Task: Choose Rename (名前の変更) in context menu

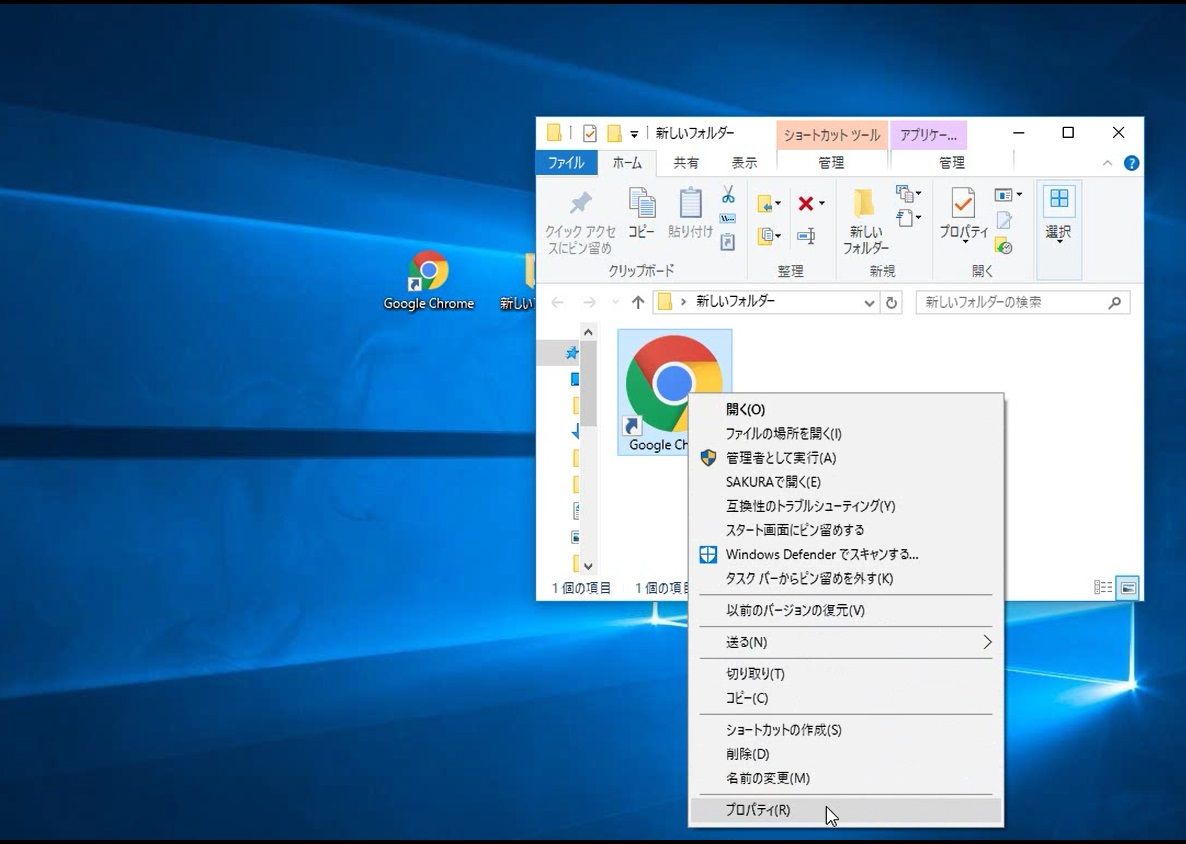Action: pyautogui.click(x=847, y=778)
